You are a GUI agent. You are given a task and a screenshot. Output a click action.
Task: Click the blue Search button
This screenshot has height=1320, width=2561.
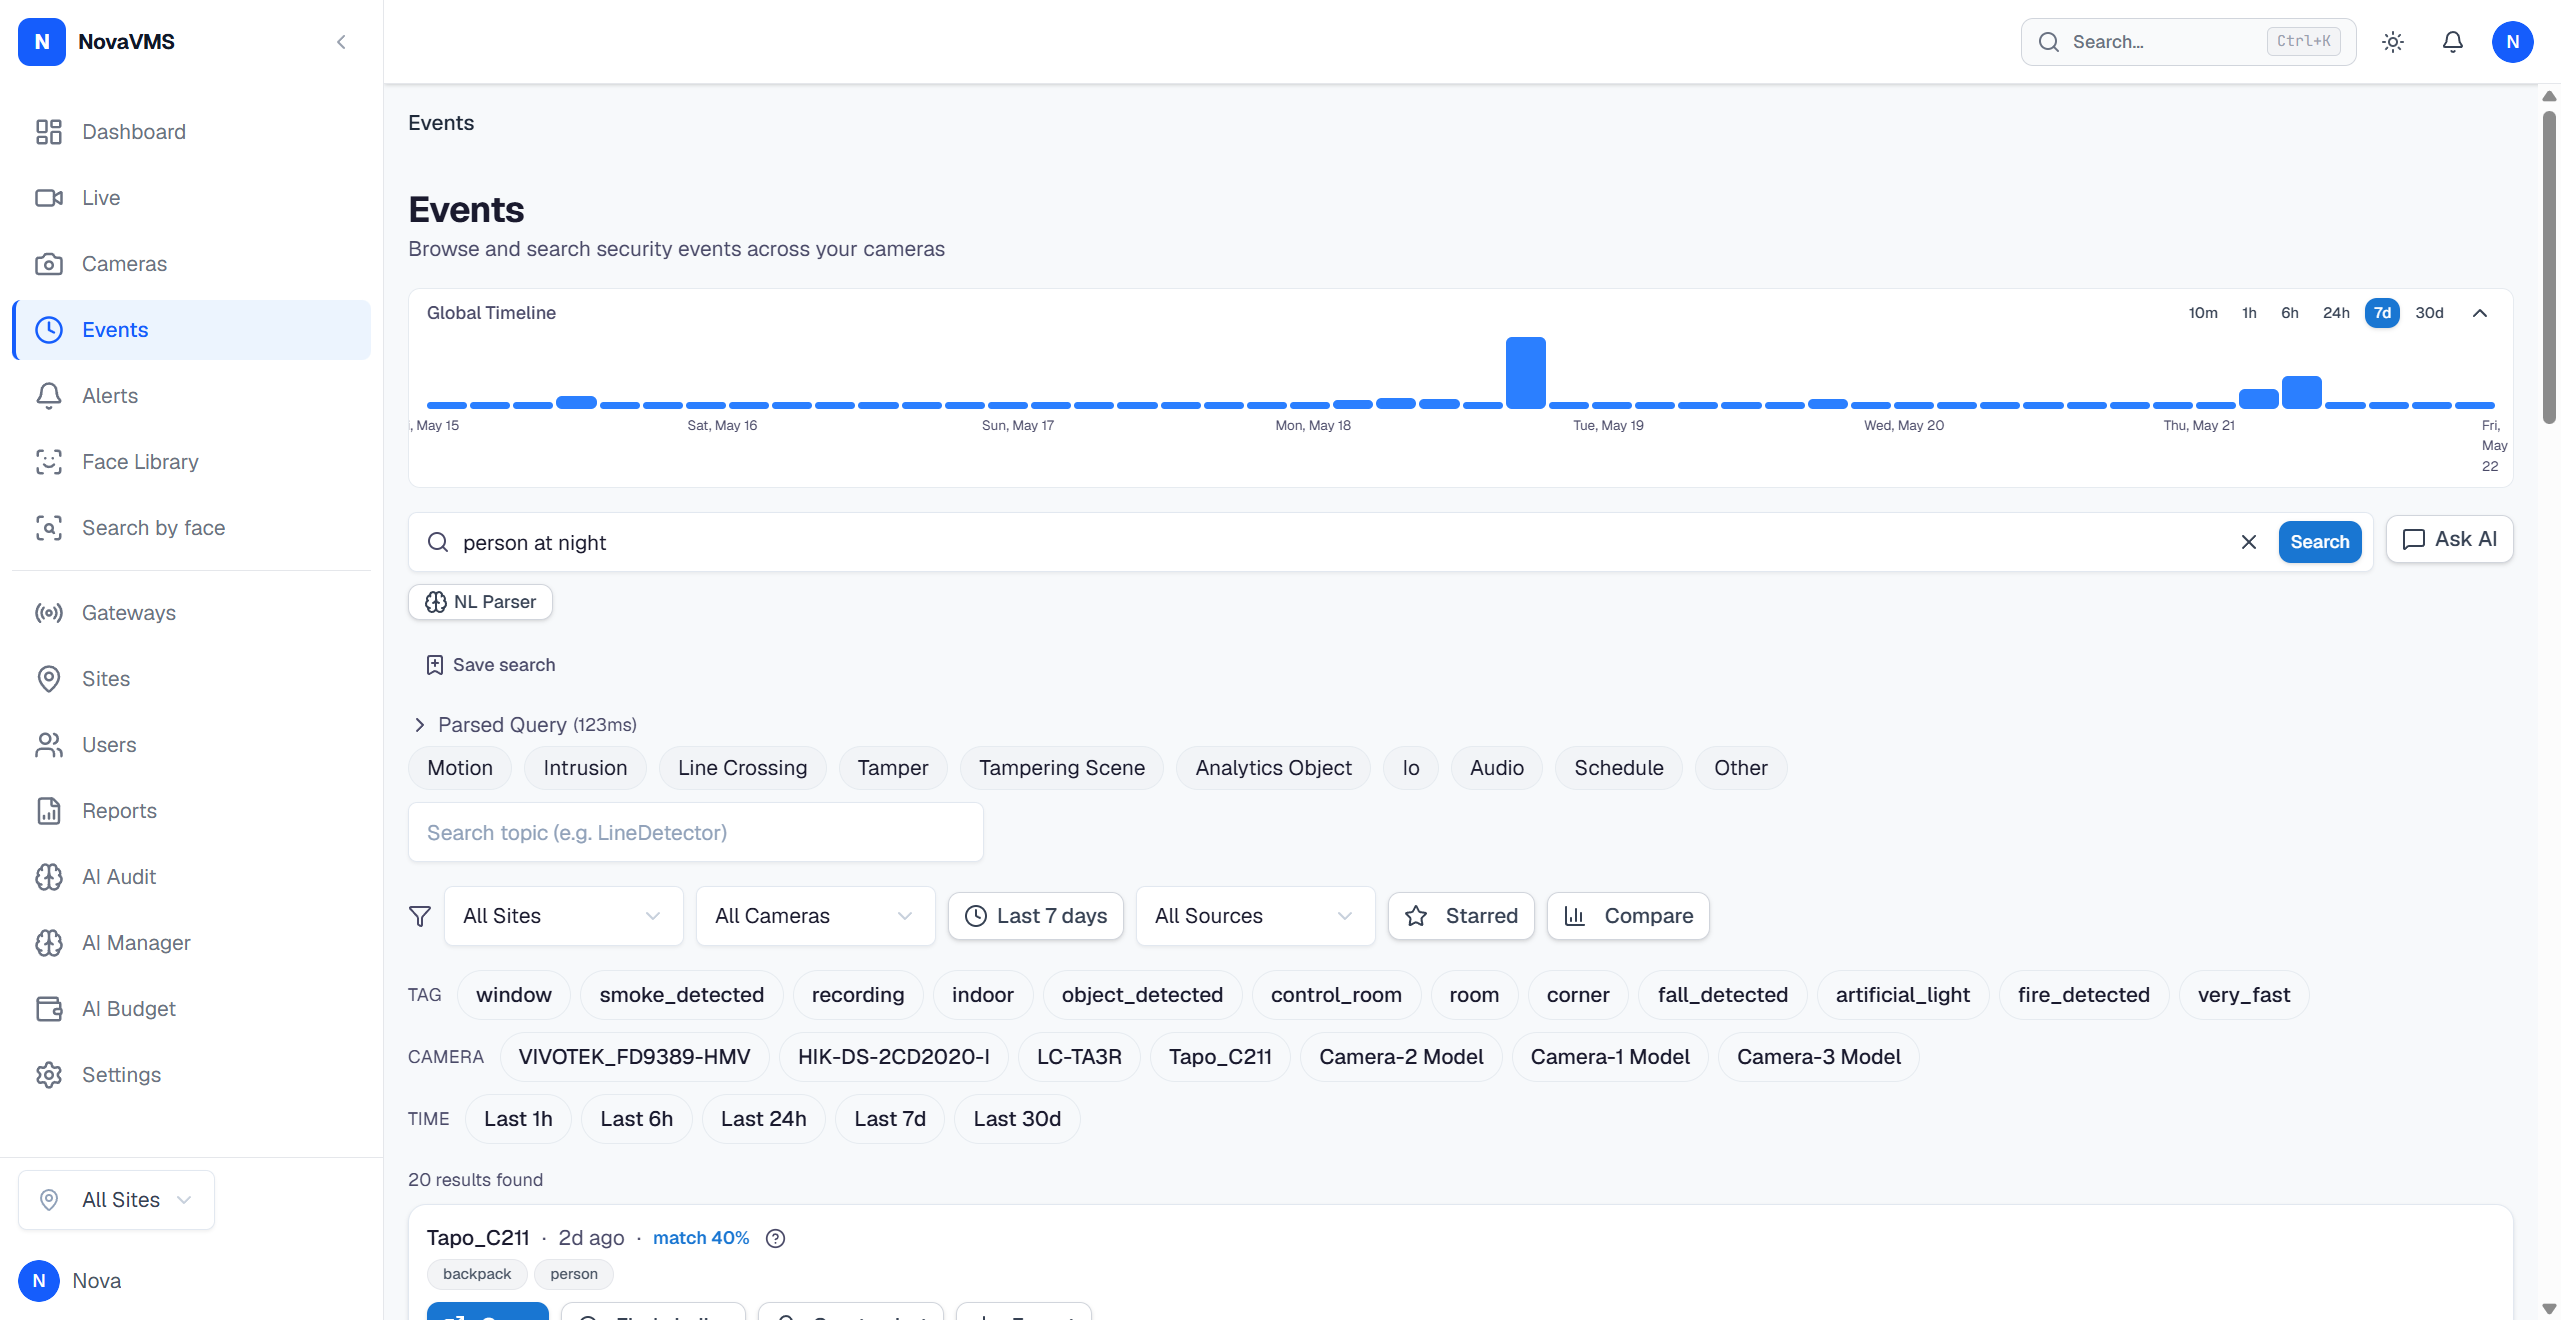point(2320,542)
